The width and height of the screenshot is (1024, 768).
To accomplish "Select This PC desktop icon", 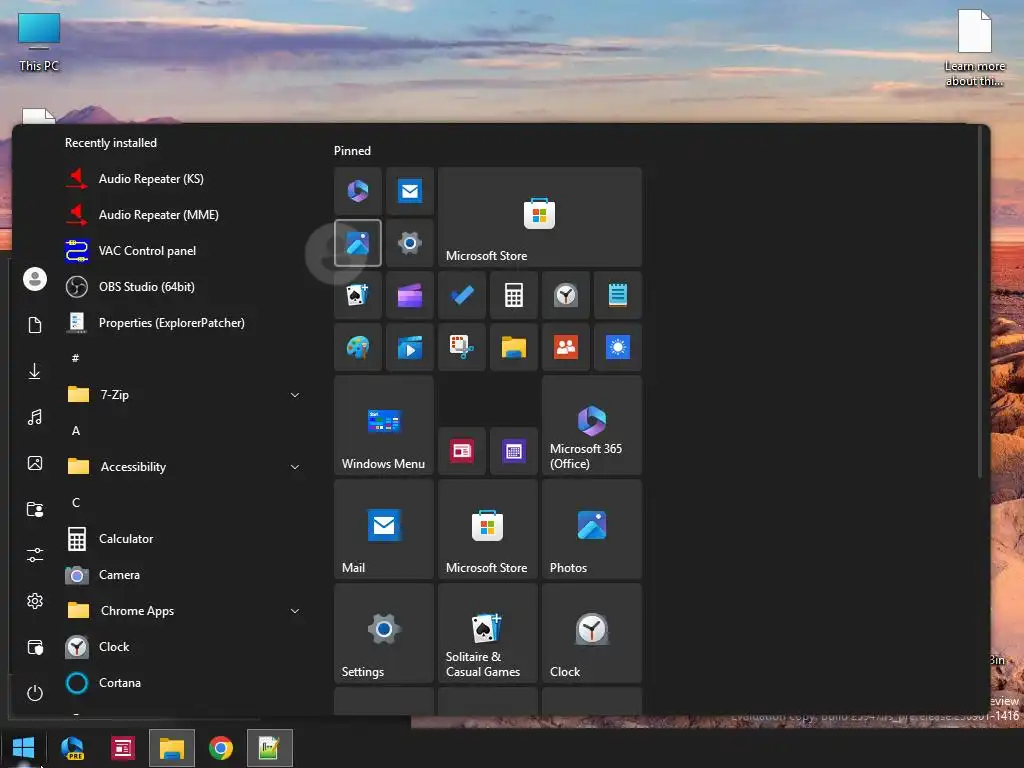I will tap(39, 42).
